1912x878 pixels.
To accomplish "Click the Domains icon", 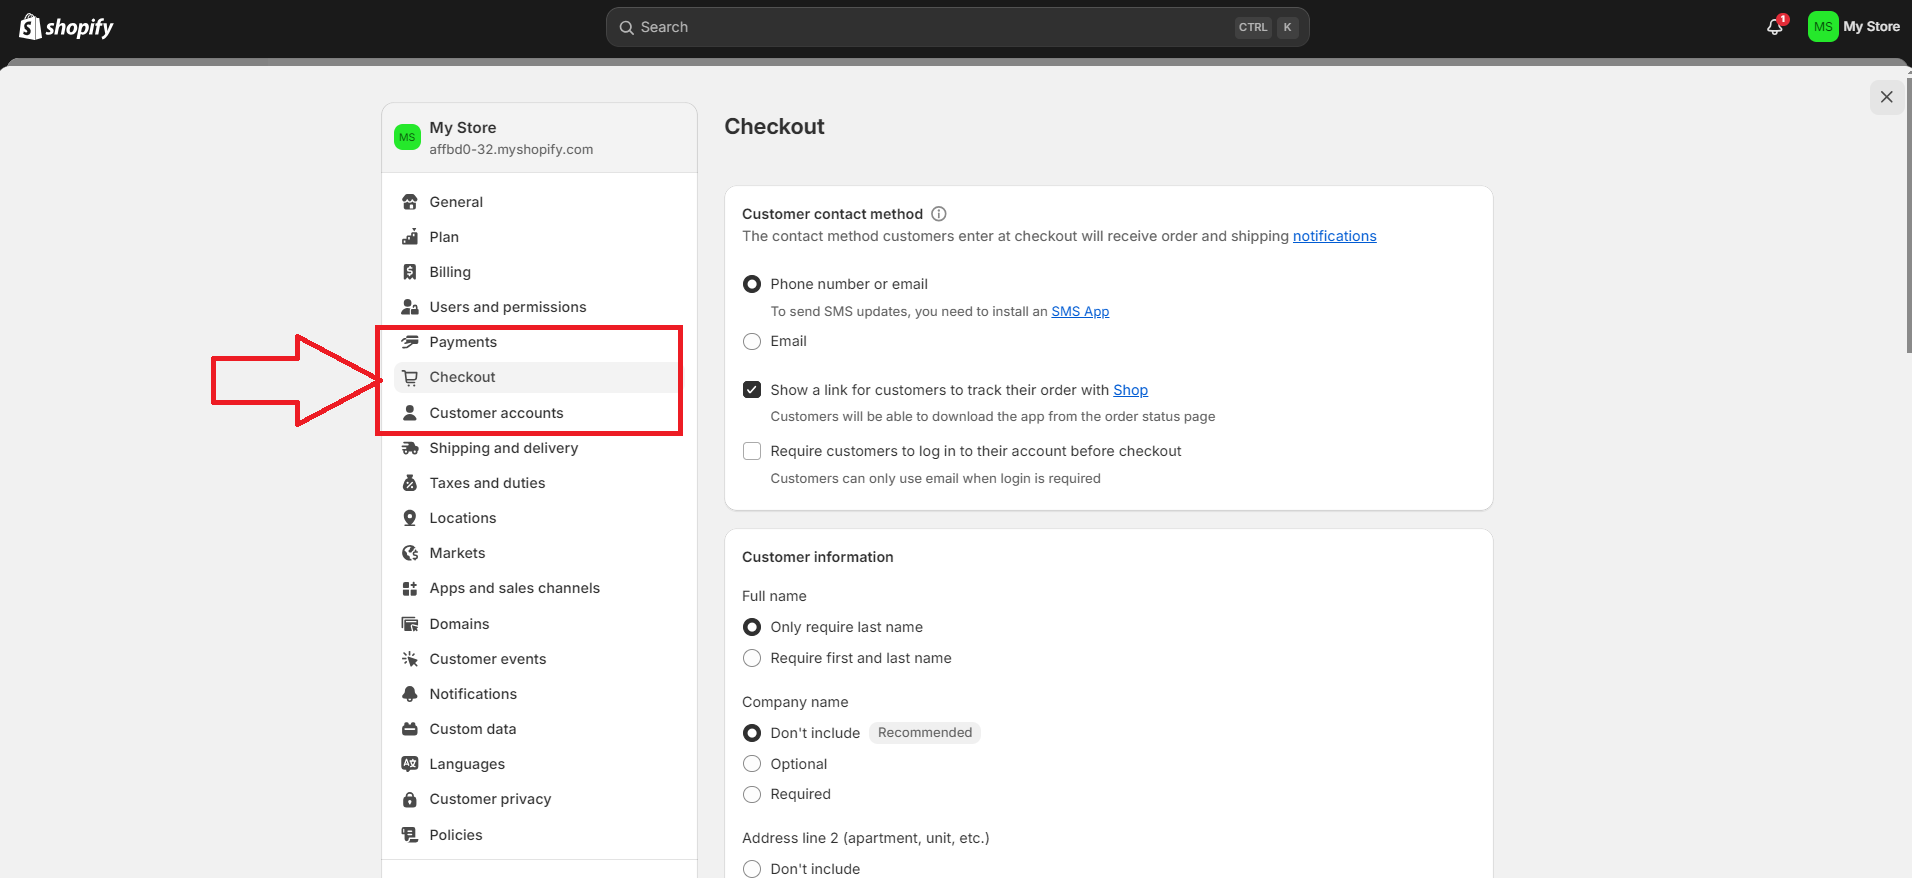I will click(x=410, y=624).
